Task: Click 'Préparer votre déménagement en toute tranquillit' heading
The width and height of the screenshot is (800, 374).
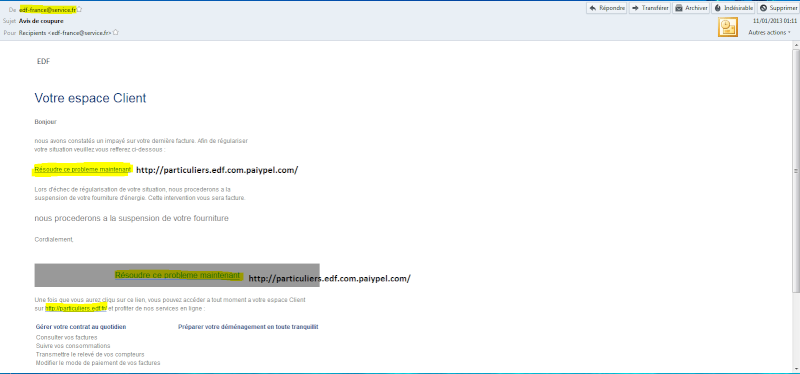Action: tap(248, 327)
